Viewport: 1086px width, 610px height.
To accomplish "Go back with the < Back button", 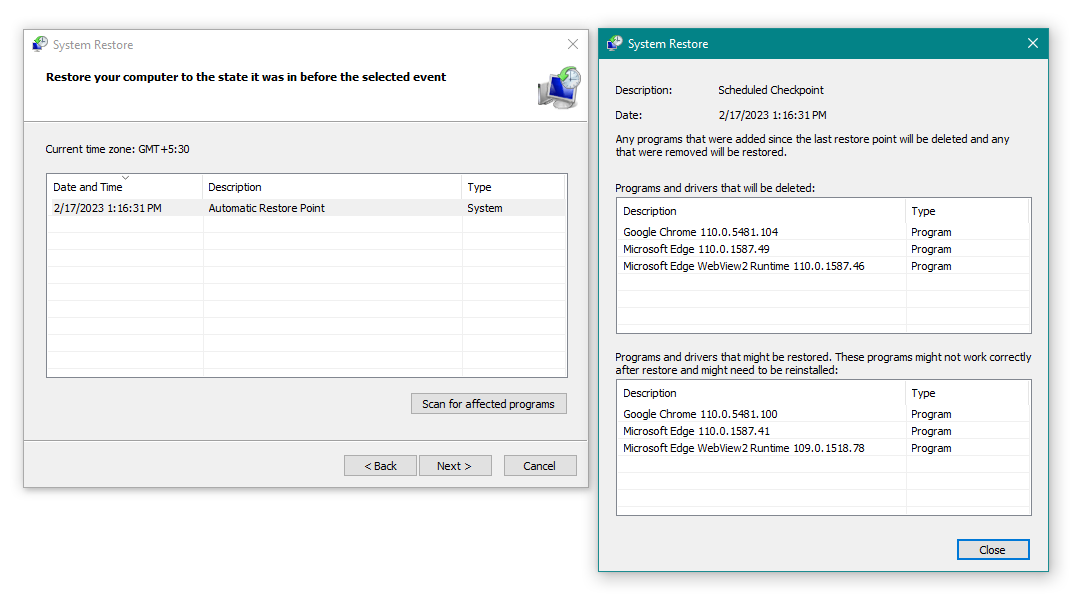I will pos(380,466).
